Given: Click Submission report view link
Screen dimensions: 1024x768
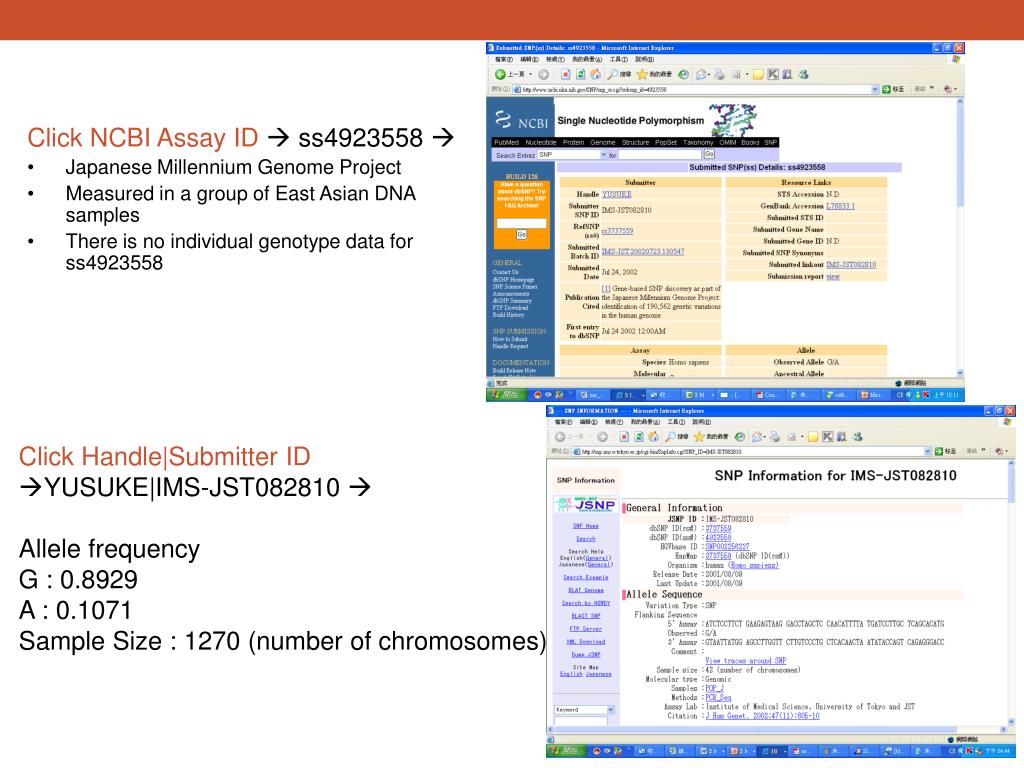Looking at the screenshot, I should point(833,276).
